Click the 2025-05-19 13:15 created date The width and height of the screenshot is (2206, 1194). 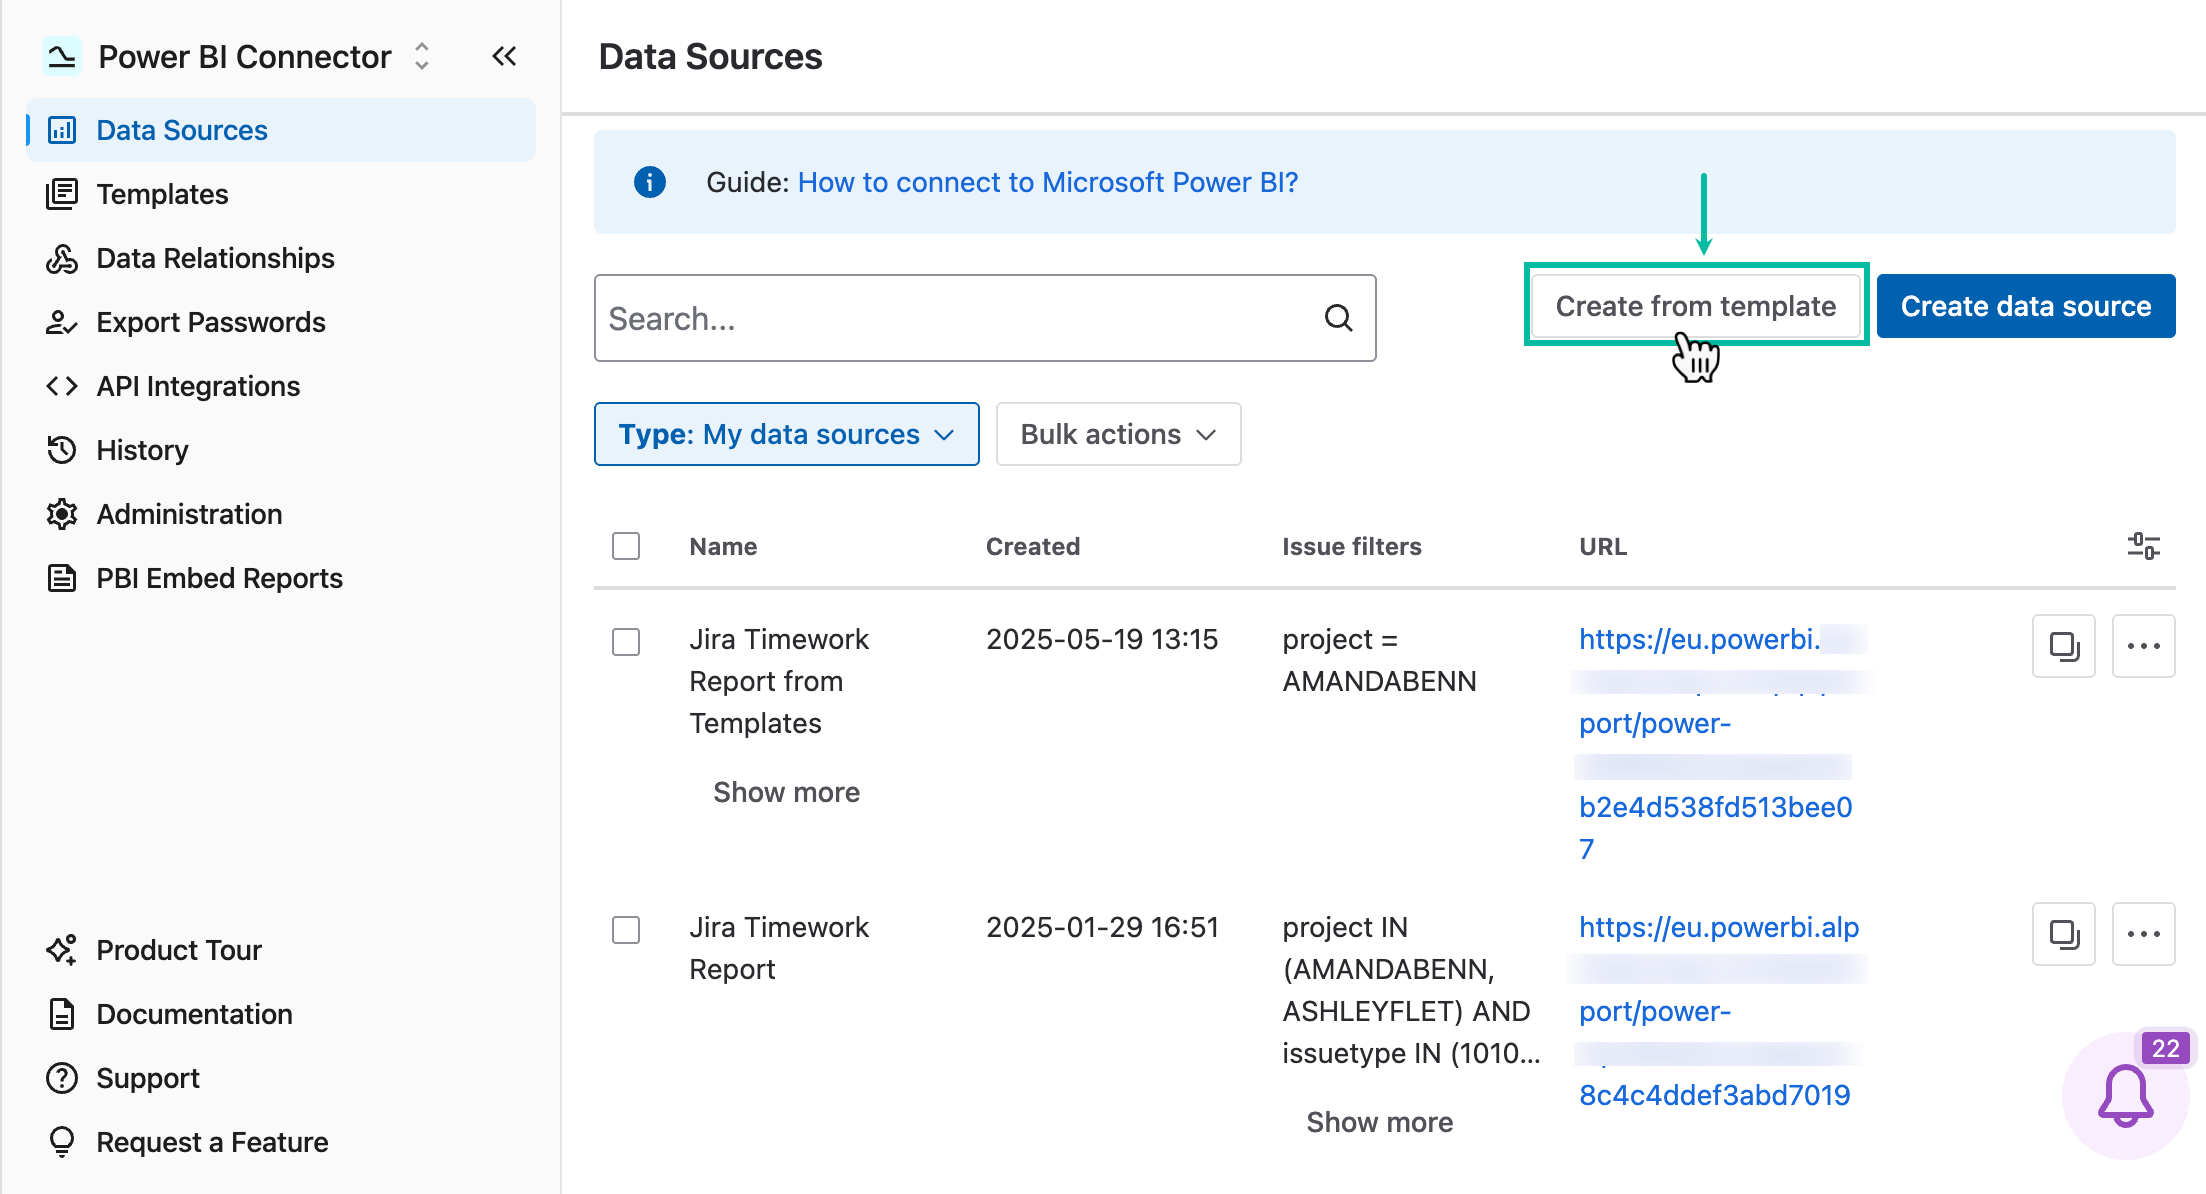point(1102,639)
